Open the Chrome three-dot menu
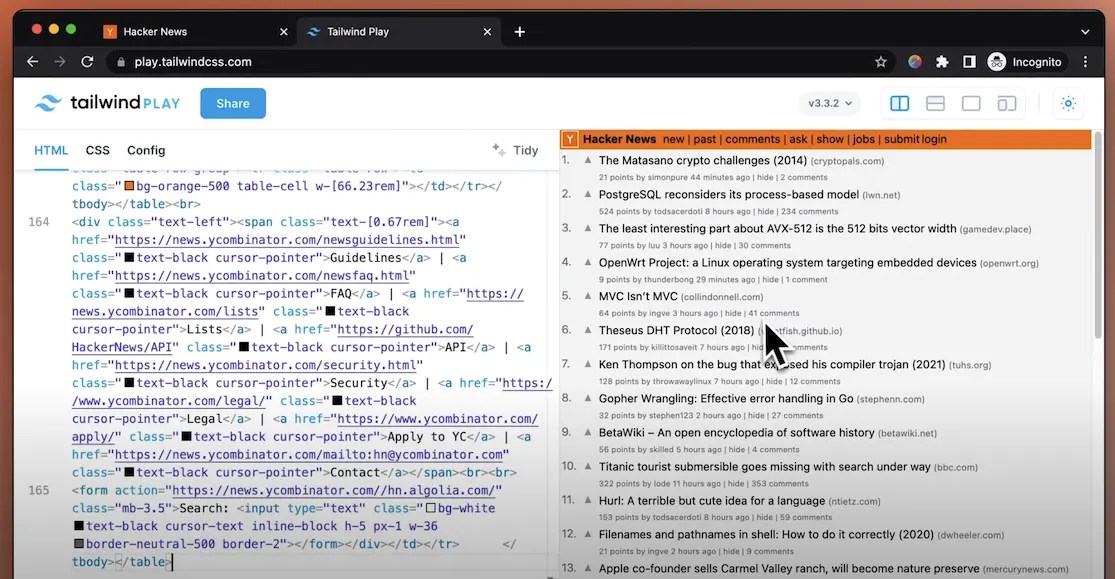This screenshot has height=579, width=1115. point(1085,62)
